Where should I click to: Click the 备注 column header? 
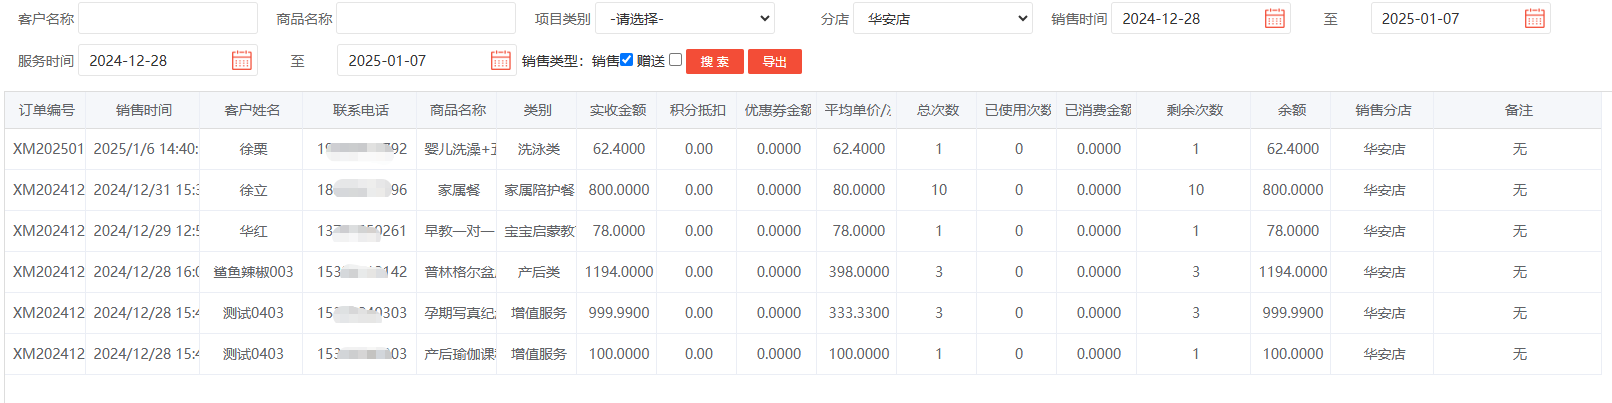[x=1519, y=110]
